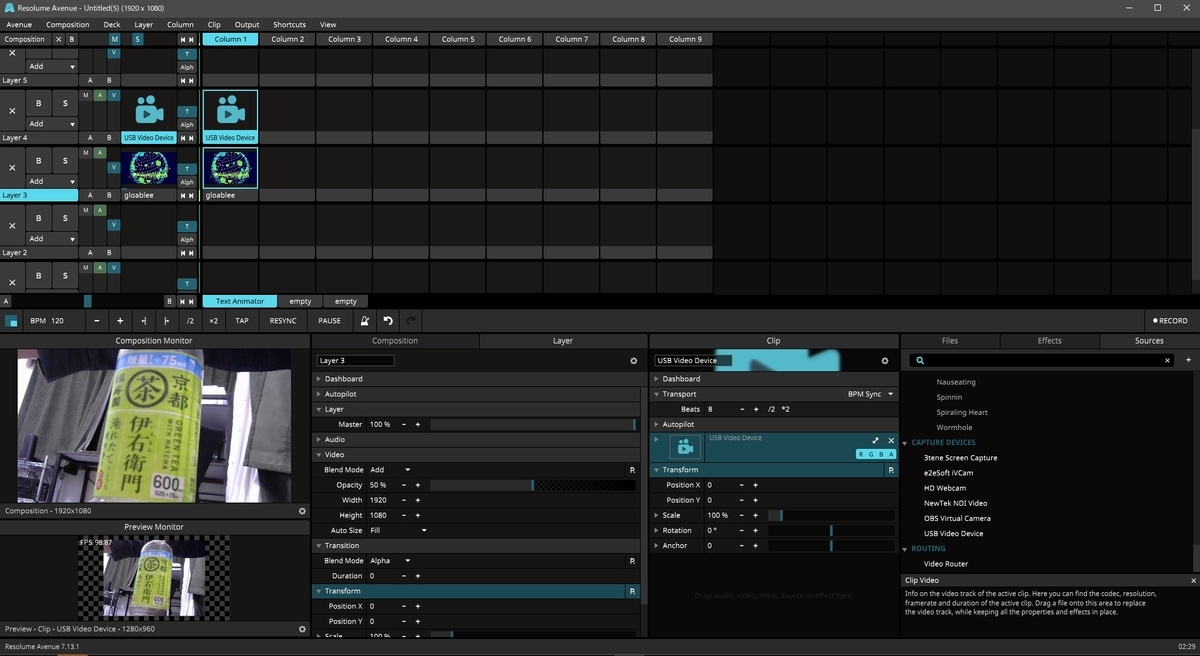The image size is (1200, 656).
Task: Click the RECORD button
Action: [x=1170, y=321]
